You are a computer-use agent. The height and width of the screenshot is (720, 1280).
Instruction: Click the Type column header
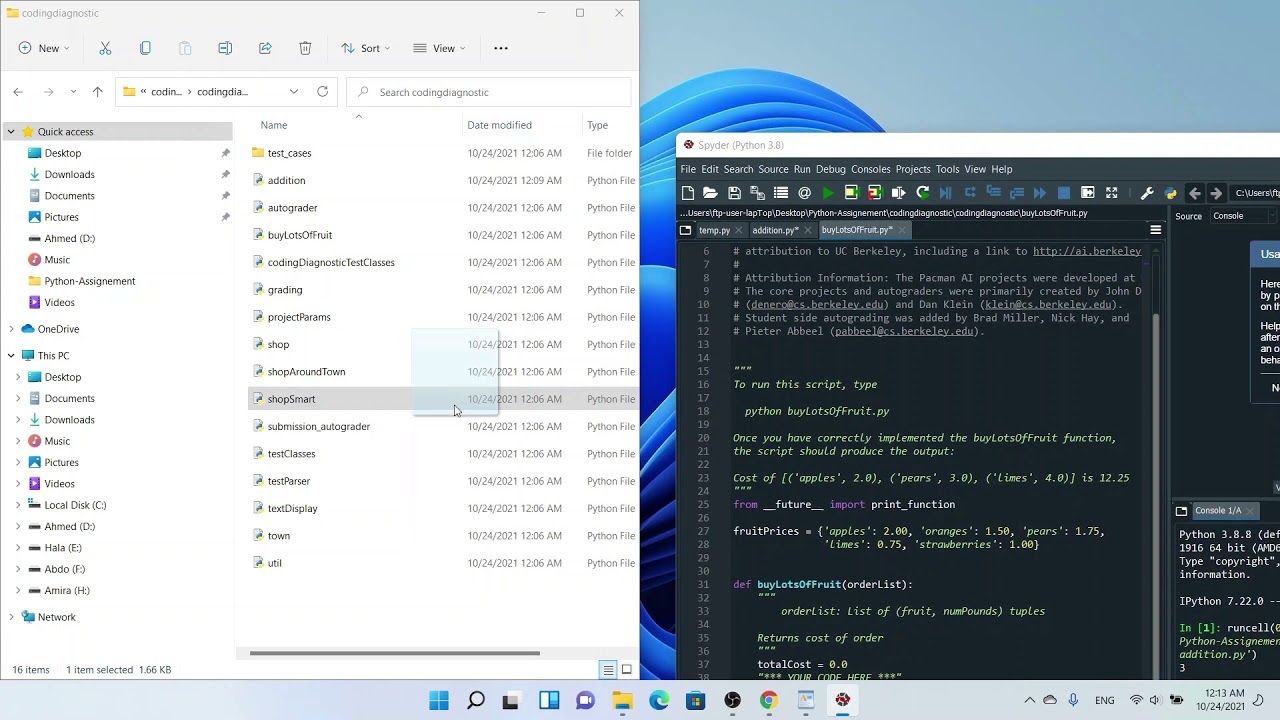point(597,125)
